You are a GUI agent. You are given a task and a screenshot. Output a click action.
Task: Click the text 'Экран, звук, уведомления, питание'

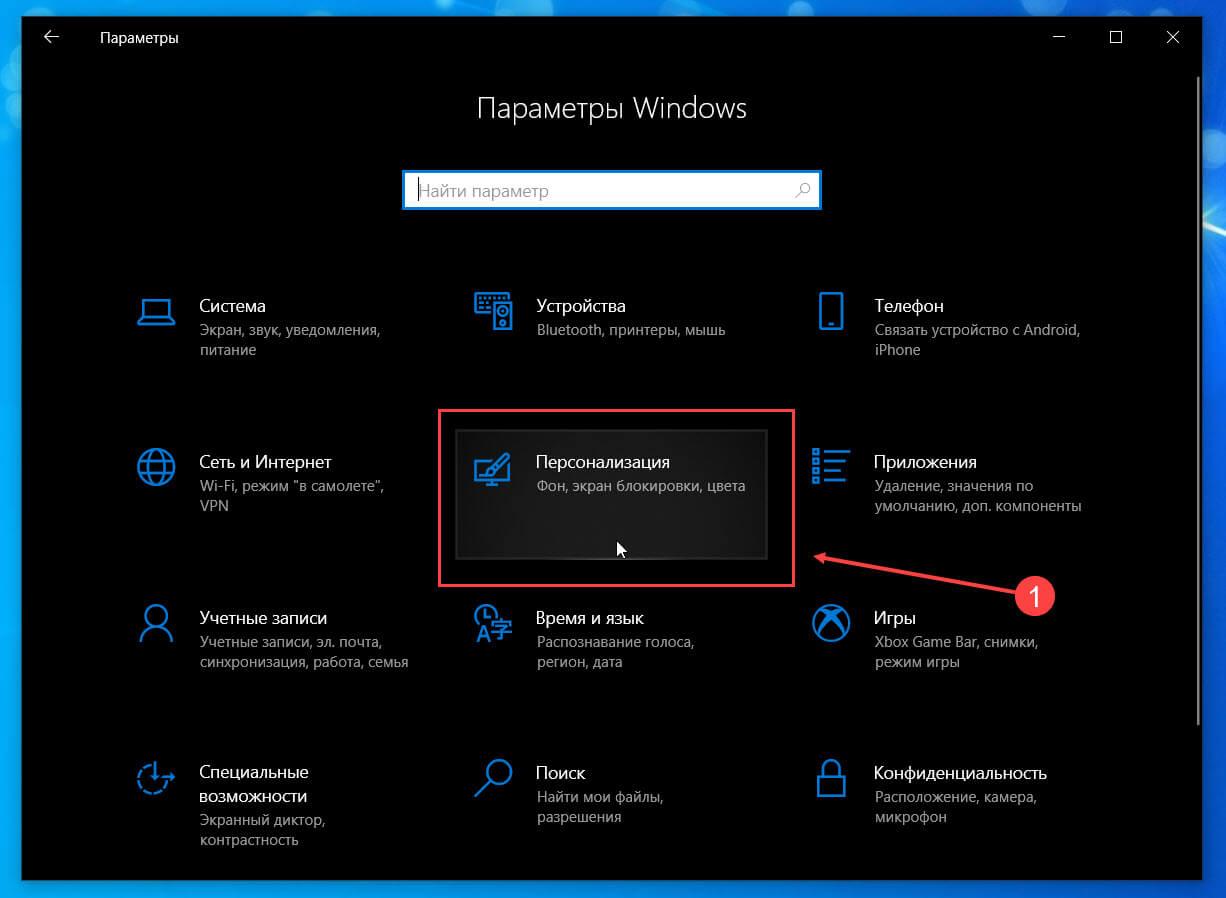tap(290, 340)
